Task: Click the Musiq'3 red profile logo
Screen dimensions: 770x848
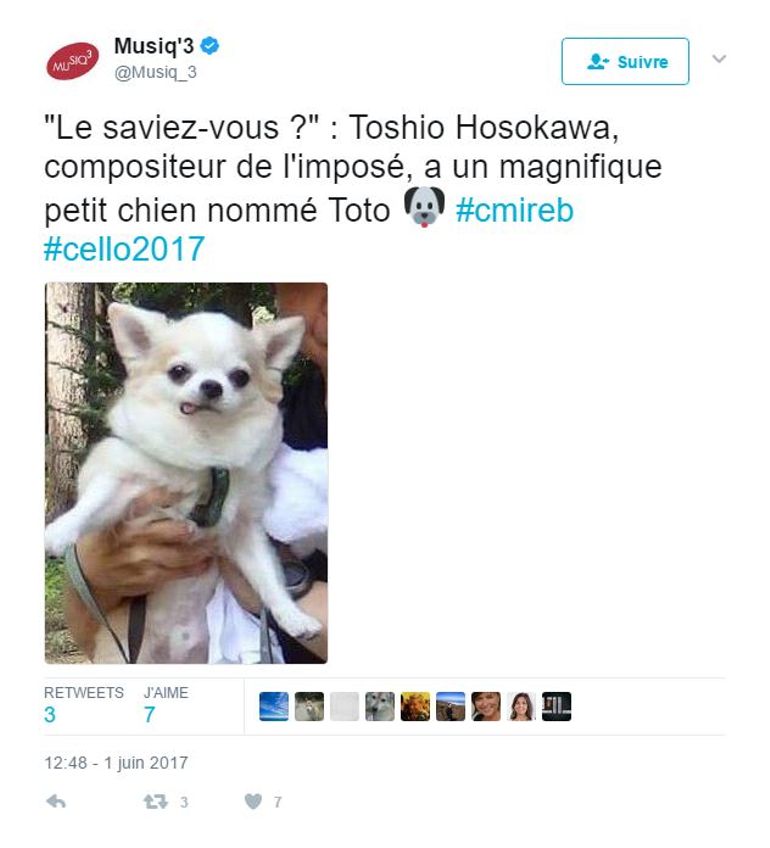Action: pyautogui.click(x=72, y=61)
